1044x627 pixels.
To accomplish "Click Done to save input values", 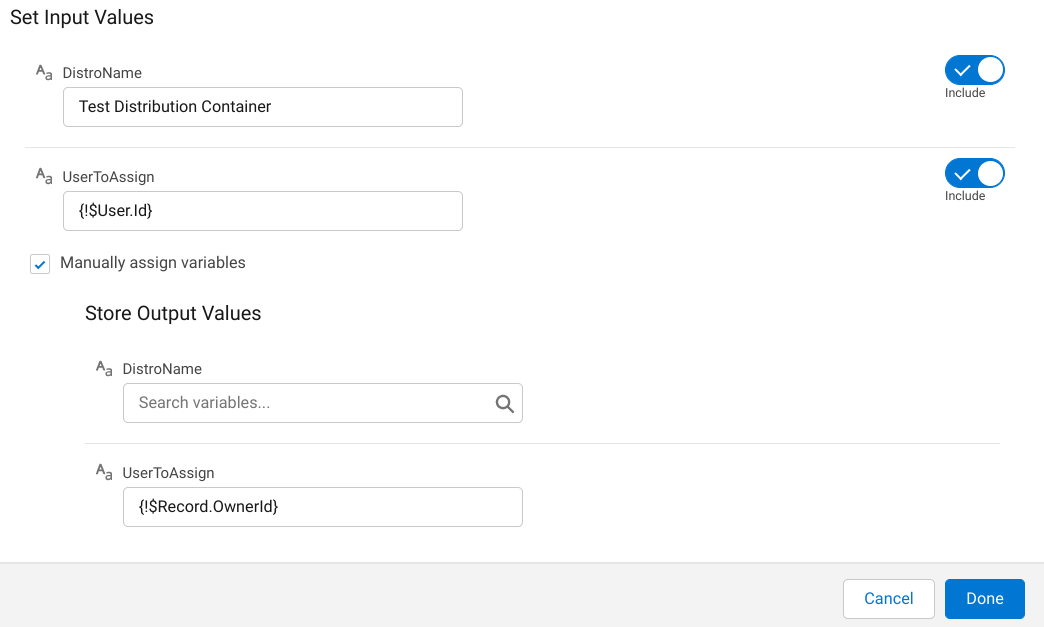I will [x=984, y=598].
